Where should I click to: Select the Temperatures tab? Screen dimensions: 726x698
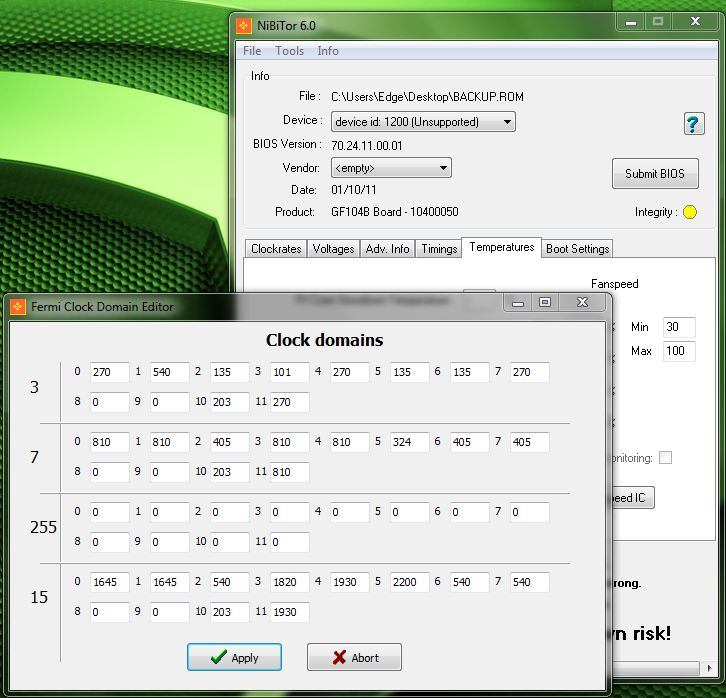coord(501,247)
